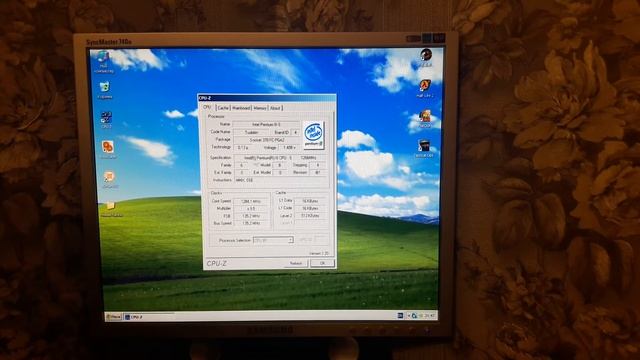Click the OK button in CPU-Z
Viewport: 640px width, 360px height.
click(322, 263)
